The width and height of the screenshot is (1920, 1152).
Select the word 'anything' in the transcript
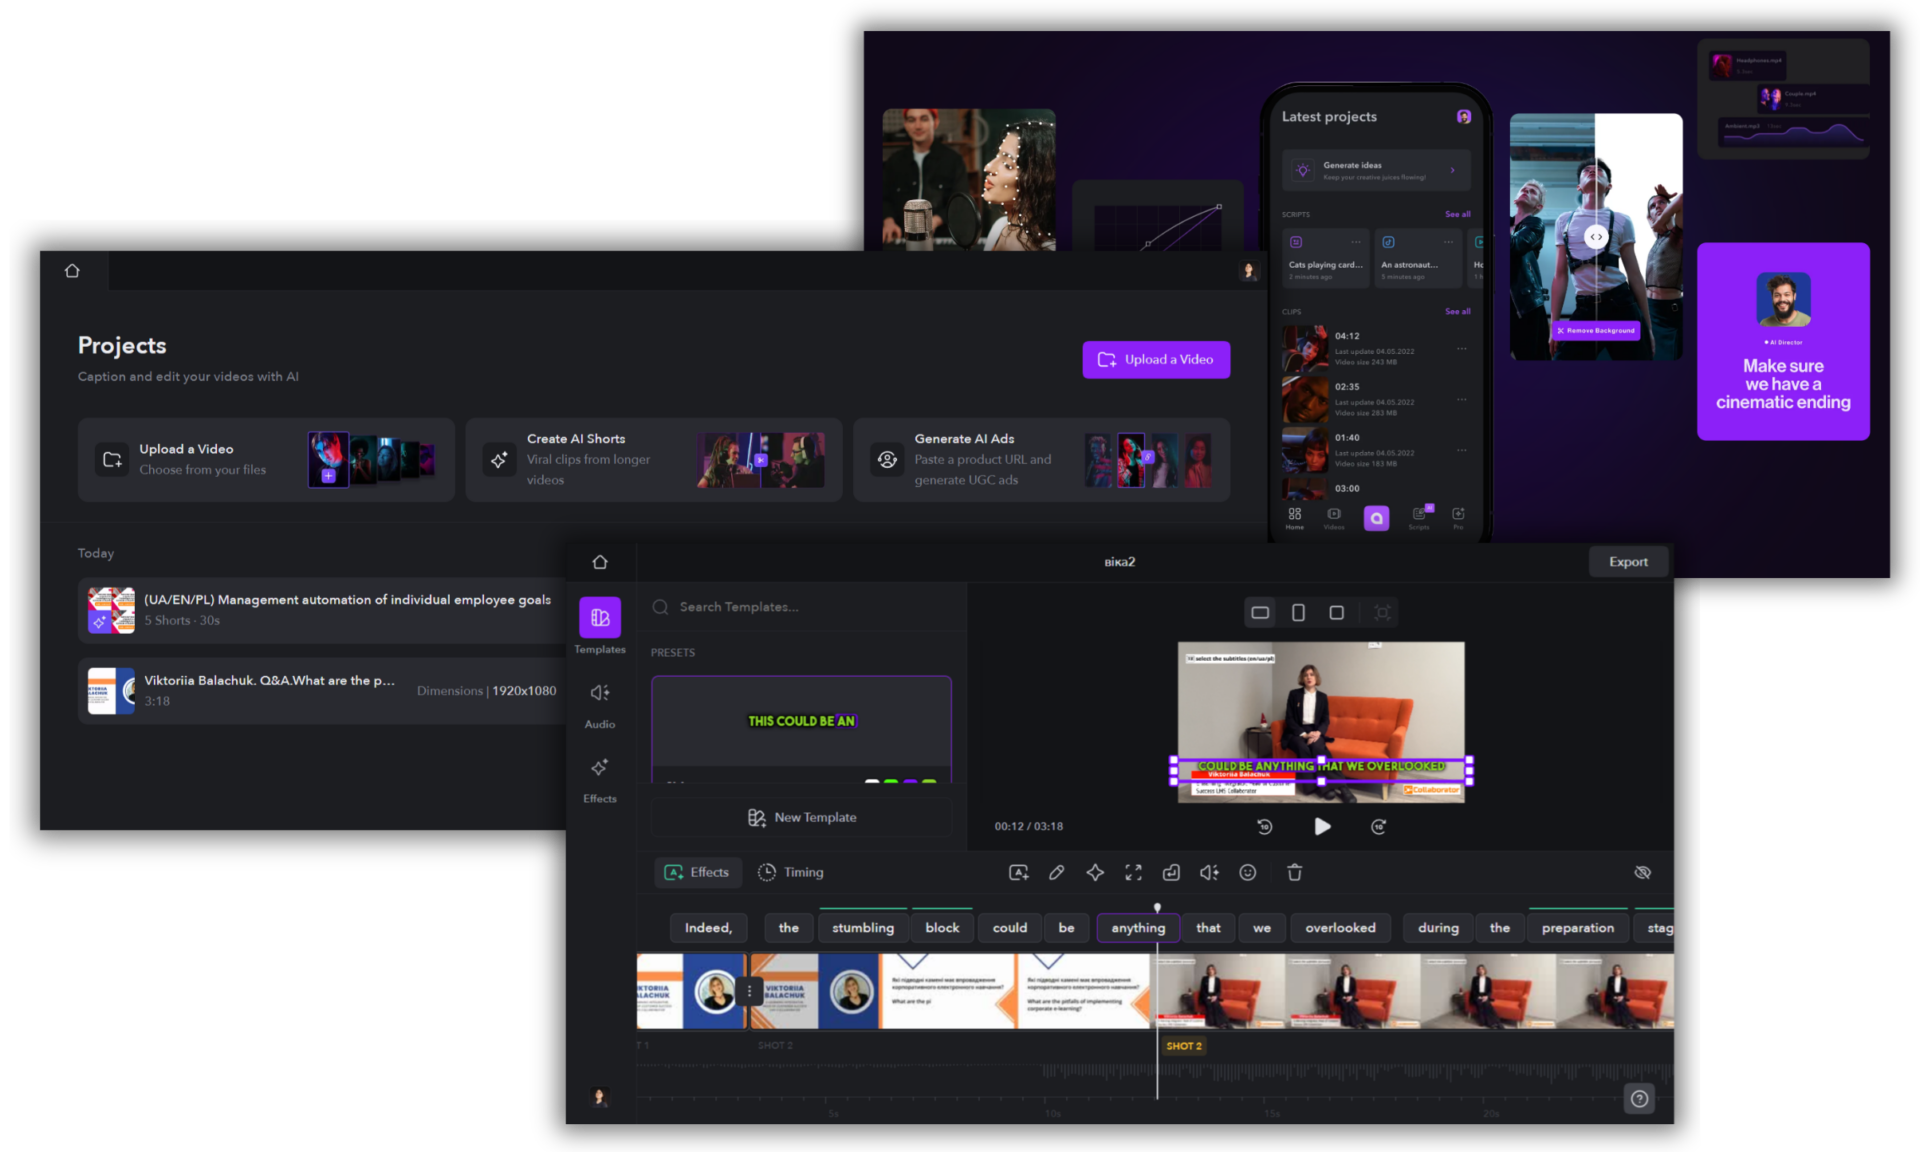pos(1138,928)
